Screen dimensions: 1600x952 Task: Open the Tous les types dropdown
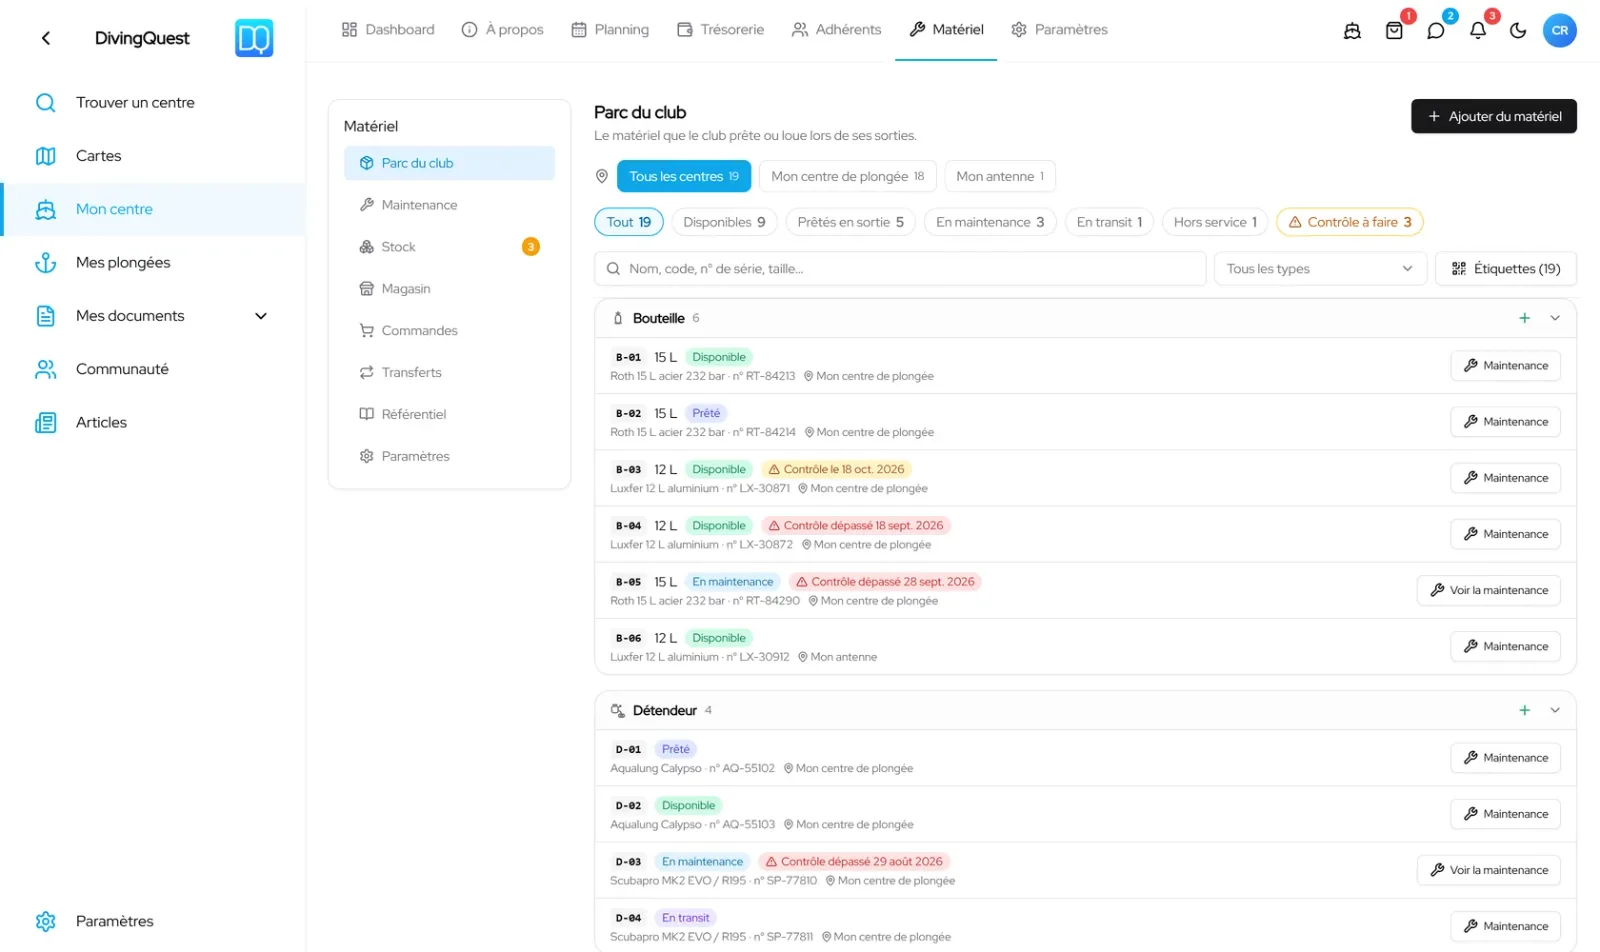[x=1320, y=268]
